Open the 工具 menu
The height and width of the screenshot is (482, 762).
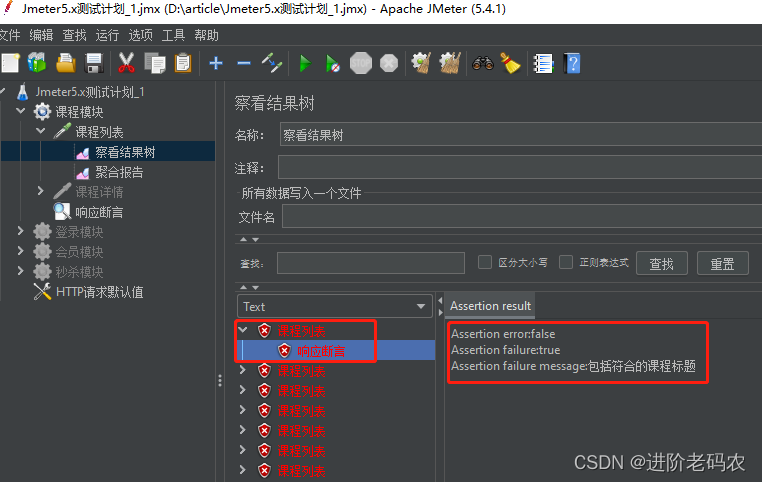(173, 35)
